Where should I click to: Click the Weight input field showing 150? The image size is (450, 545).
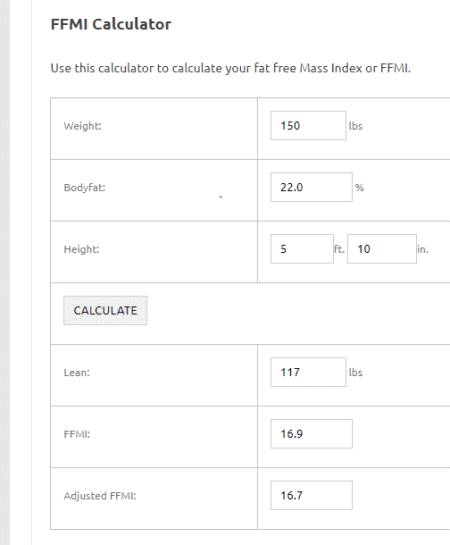tap(308, 125)
